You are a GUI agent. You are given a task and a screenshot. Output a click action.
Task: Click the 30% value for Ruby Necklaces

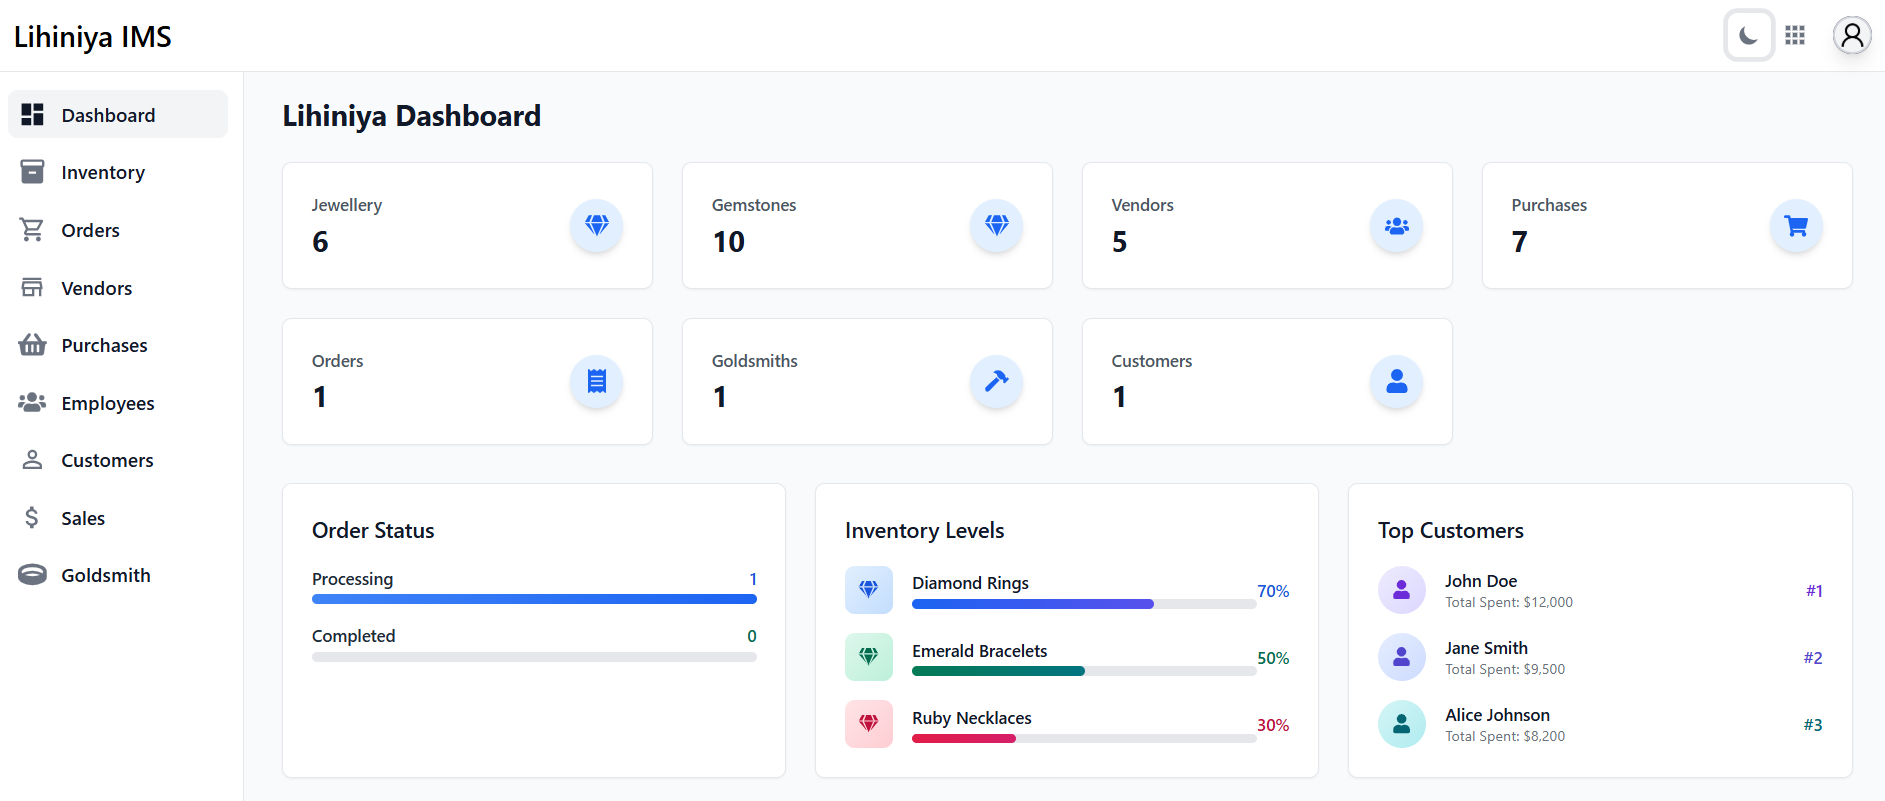(x=1273, y=725)
